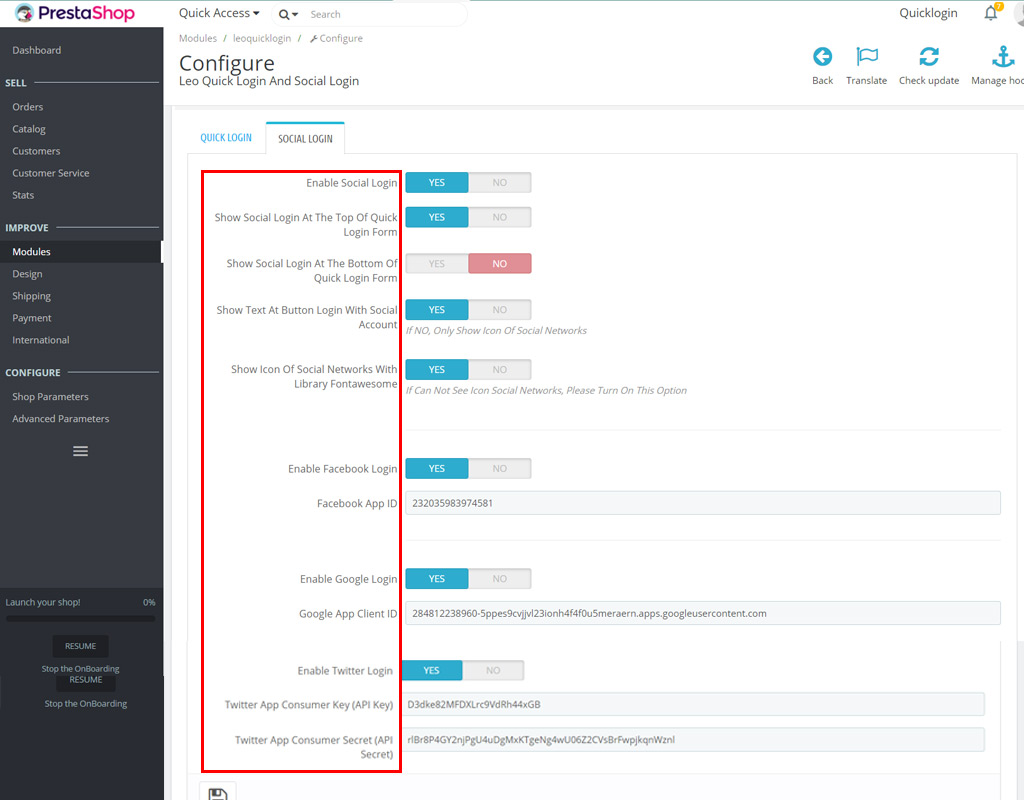Open Stats in the sidebar
The image size is (1024, 800).
point(23,195)
